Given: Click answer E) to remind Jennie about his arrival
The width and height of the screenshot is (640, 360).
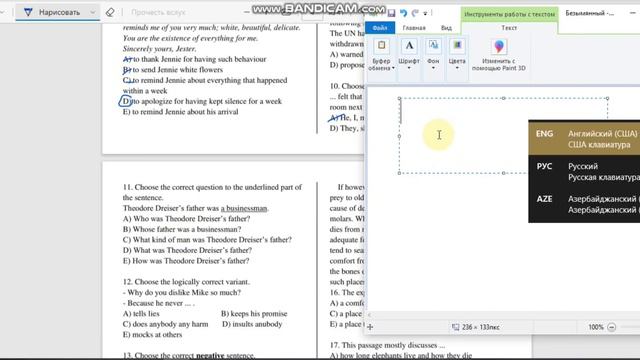Looking at the screenshot, I should [180, 112].
